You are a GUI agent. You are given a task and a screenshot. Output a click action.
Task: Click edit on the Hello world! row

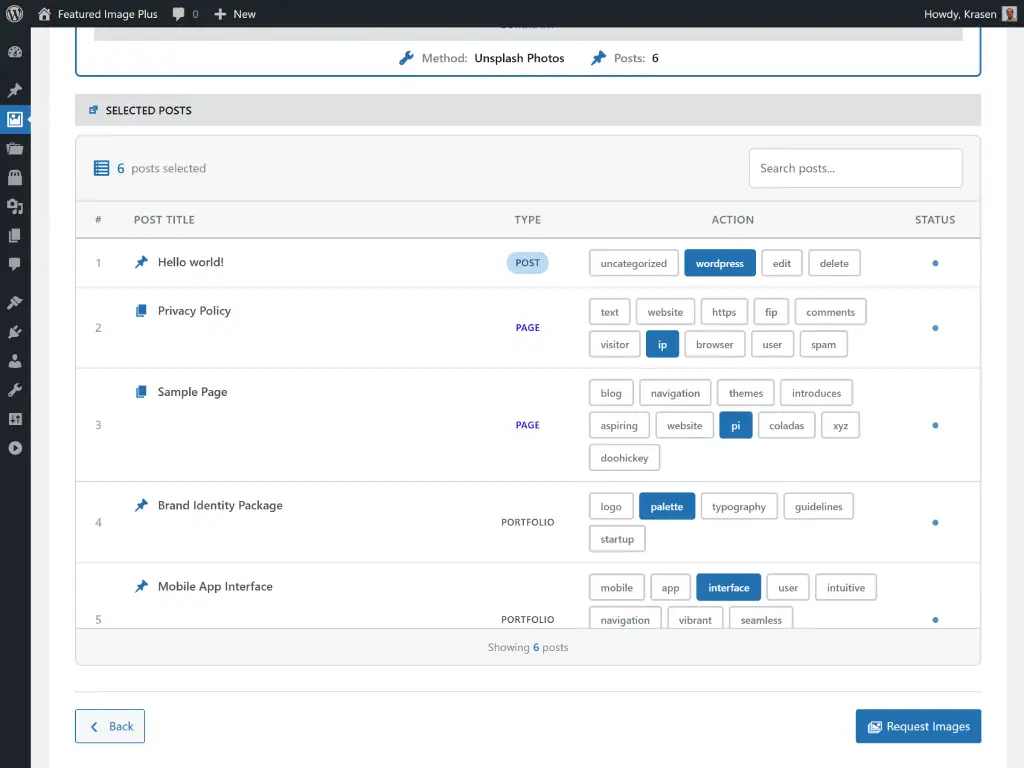(x=781, y=262)
